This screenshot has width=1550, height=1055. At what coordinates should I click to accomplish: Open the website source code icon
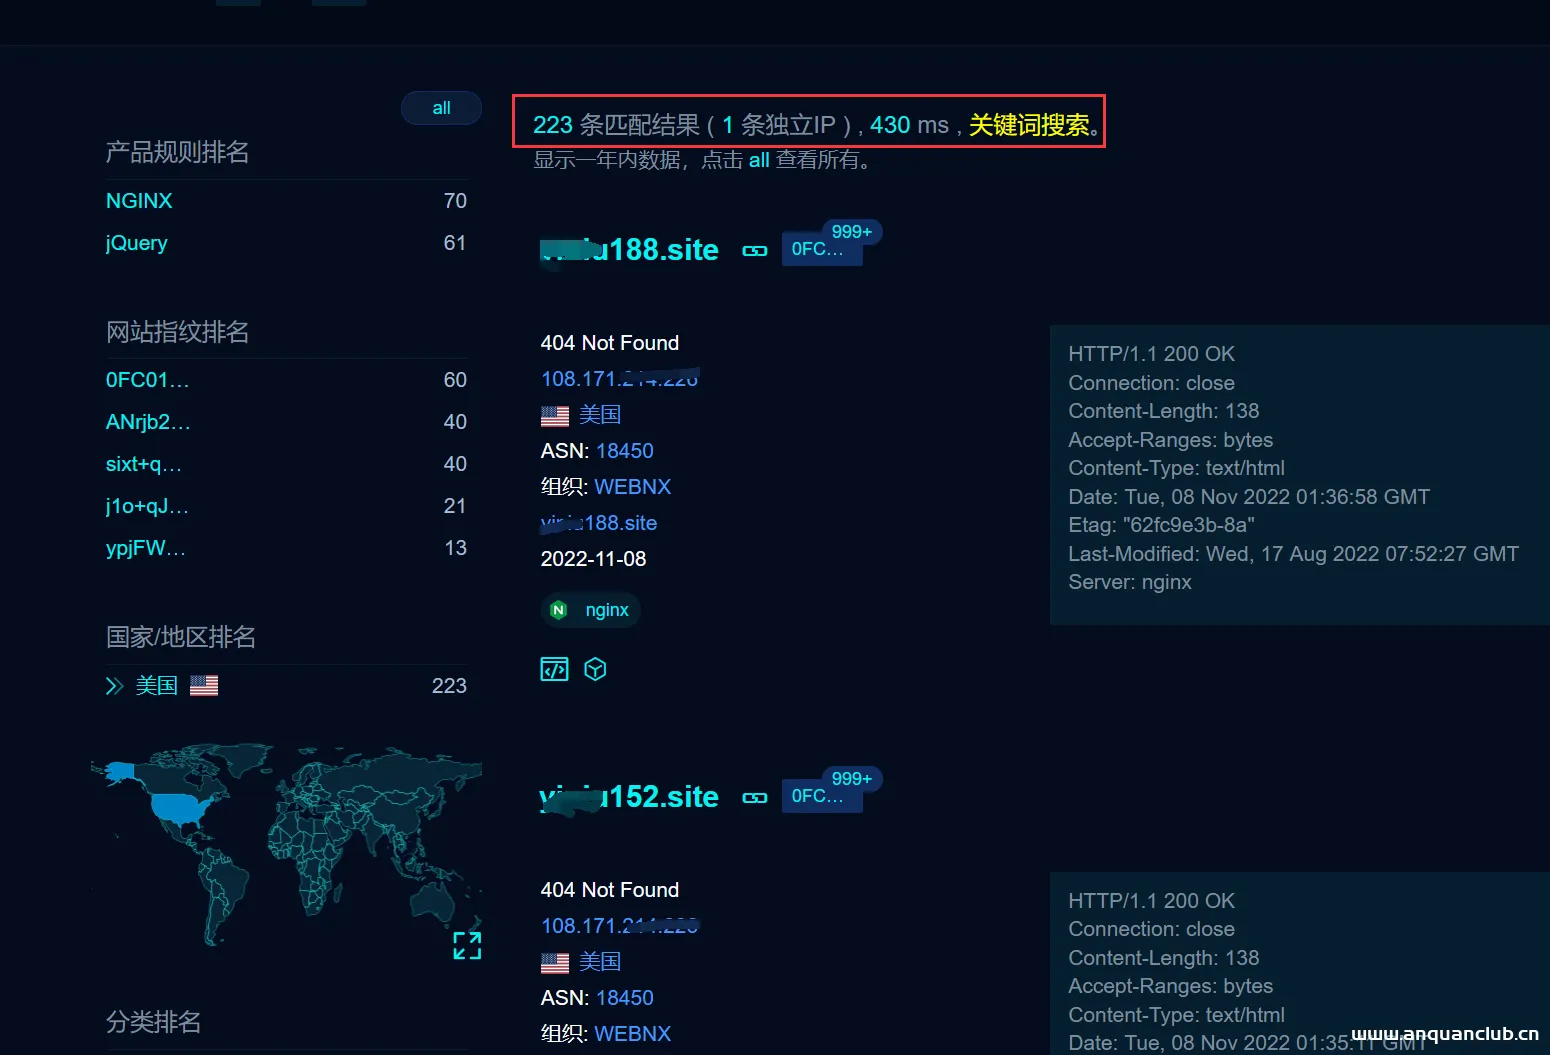554,669
